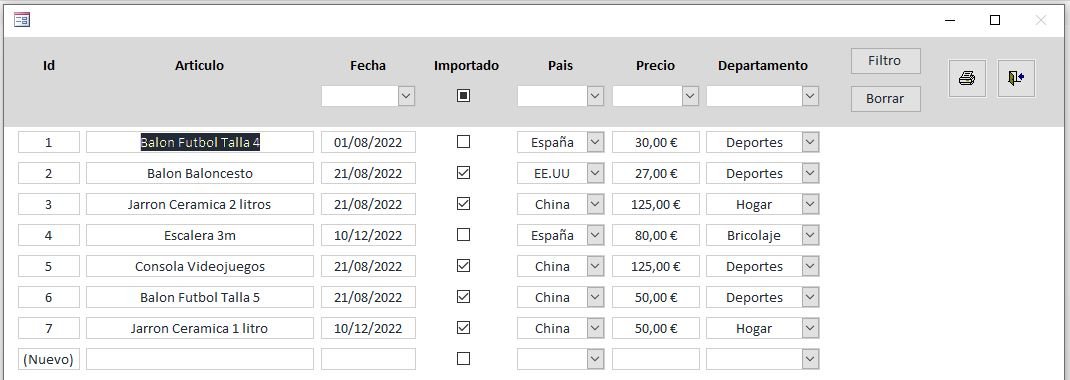Click the Borrar button
The height and width of the screenshot is (380, 1070).
point(885,99)
